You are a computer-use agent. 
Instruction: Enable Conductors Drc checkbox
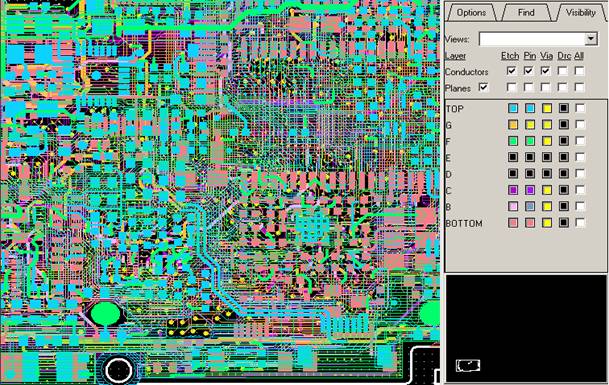562,71
